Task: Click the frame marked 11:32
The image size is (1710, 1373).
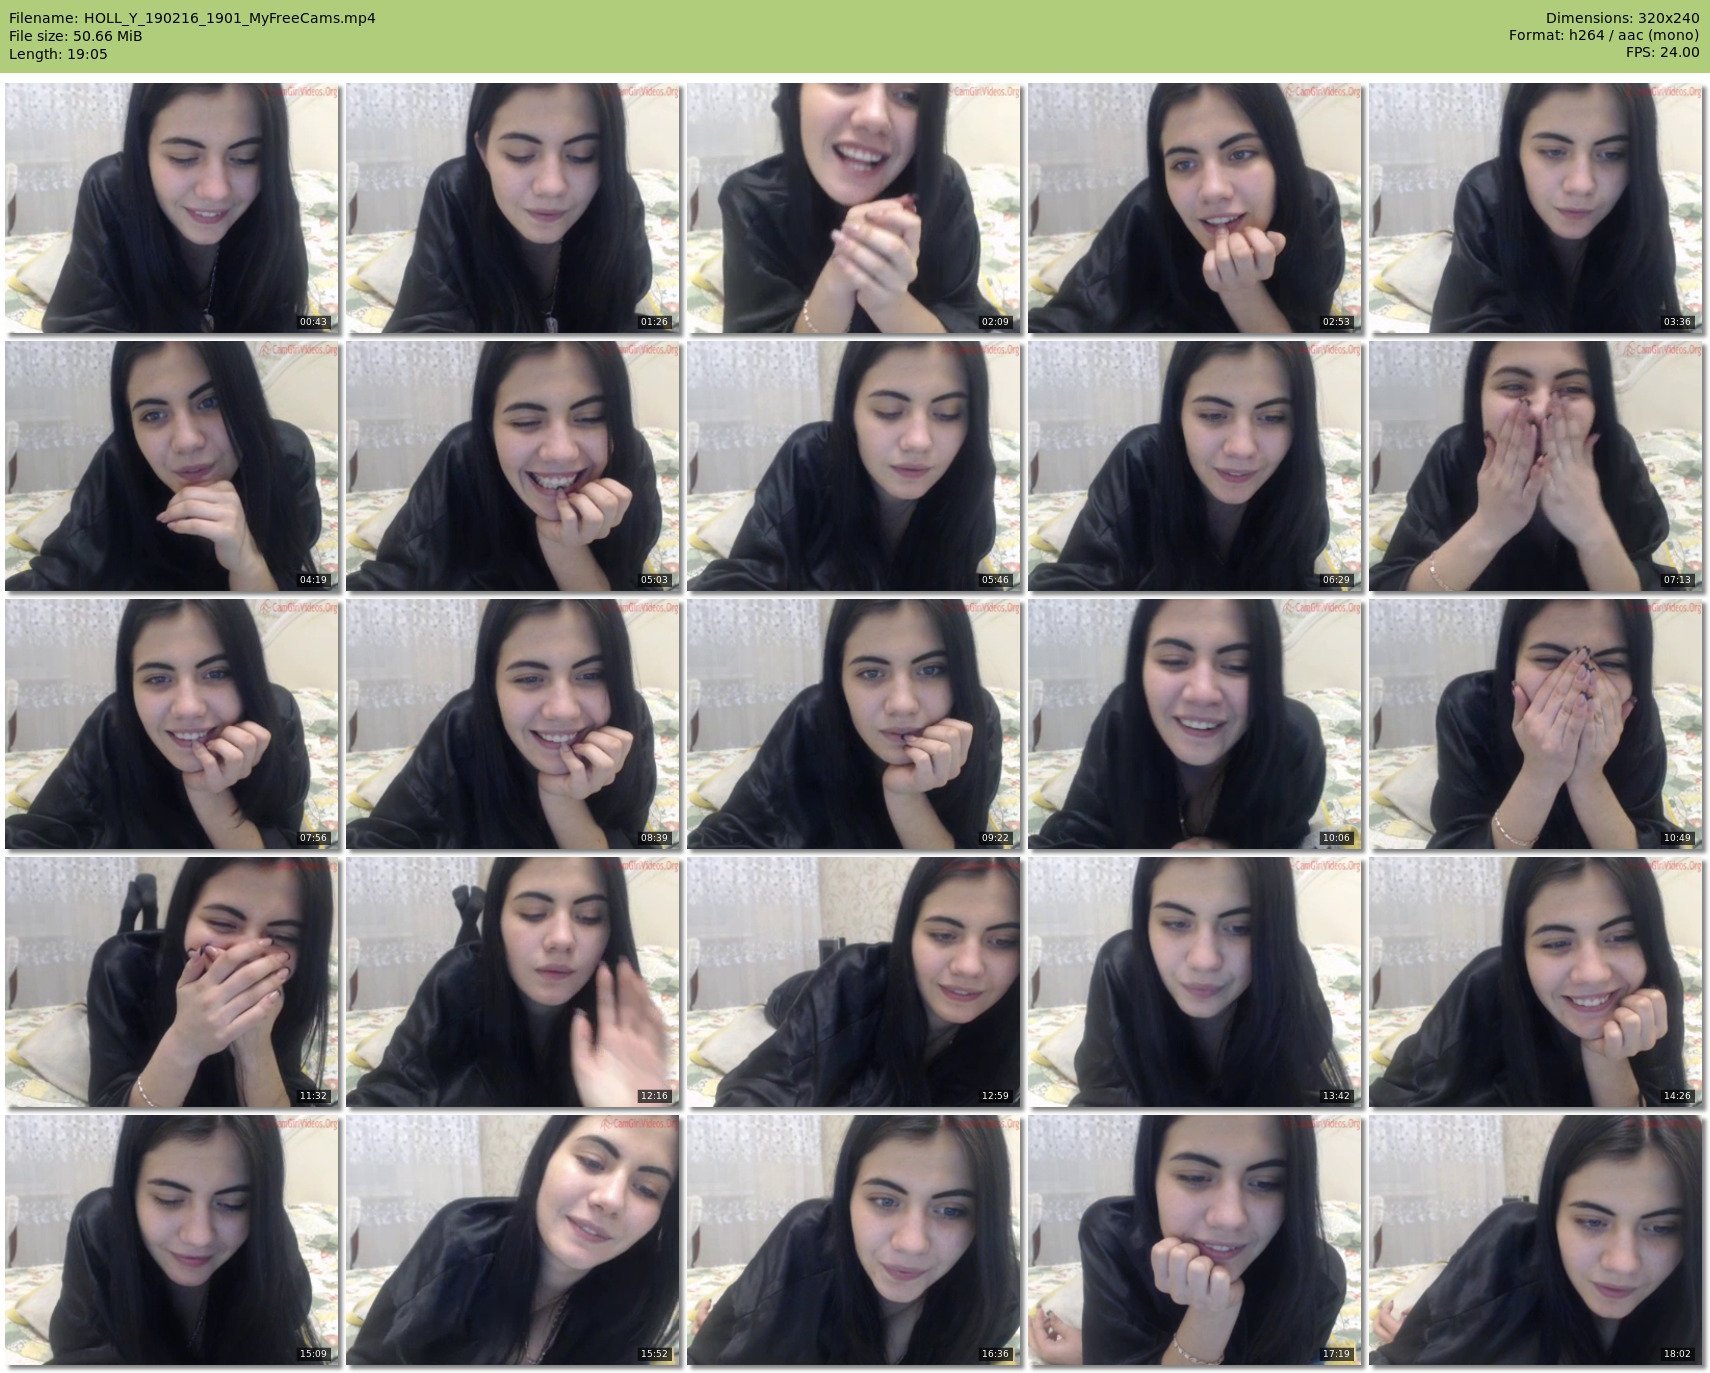Action: pos(172,982)
